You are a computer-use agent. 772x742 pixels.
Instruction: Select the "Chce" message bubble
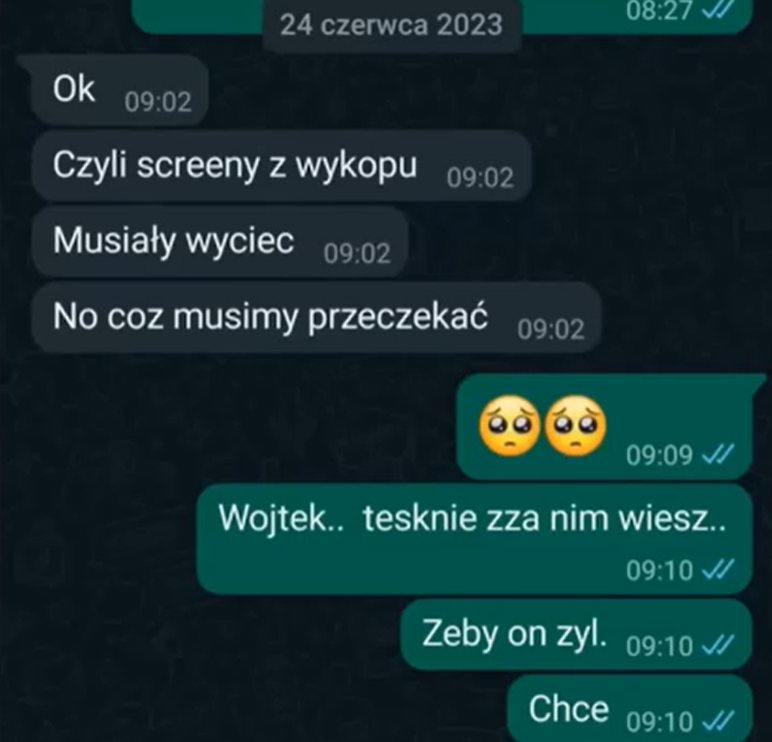tap(630, 708)
